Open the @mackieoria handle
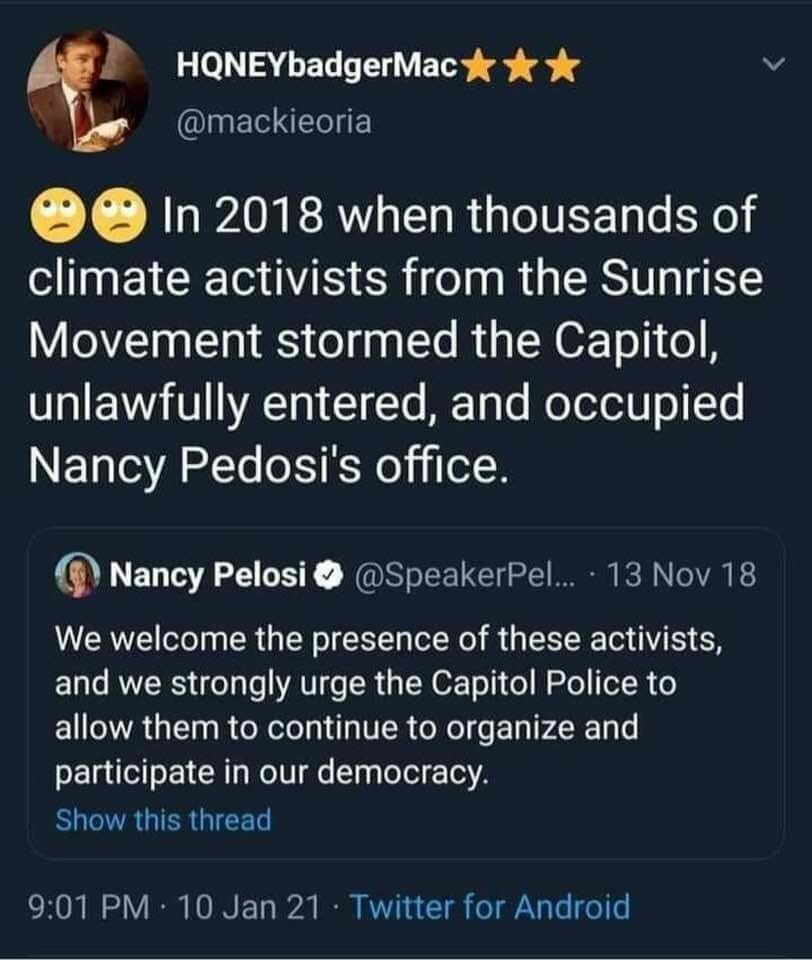 (274, 122)
